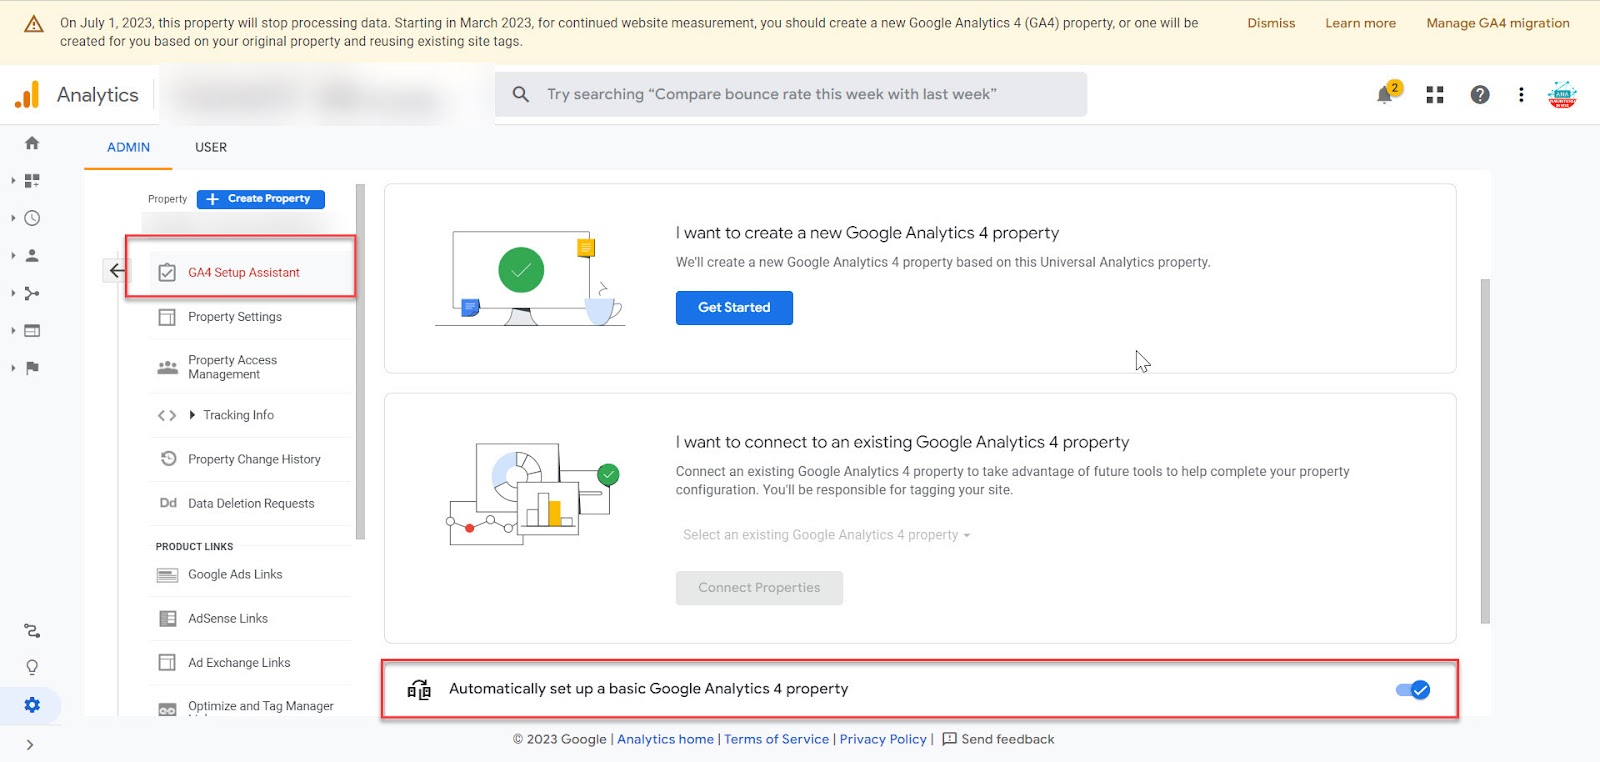The width and height of the screenshot is (1600, 762).
Task: Expand the Realtime sidebar arrow
Action: tap(13, 218)
